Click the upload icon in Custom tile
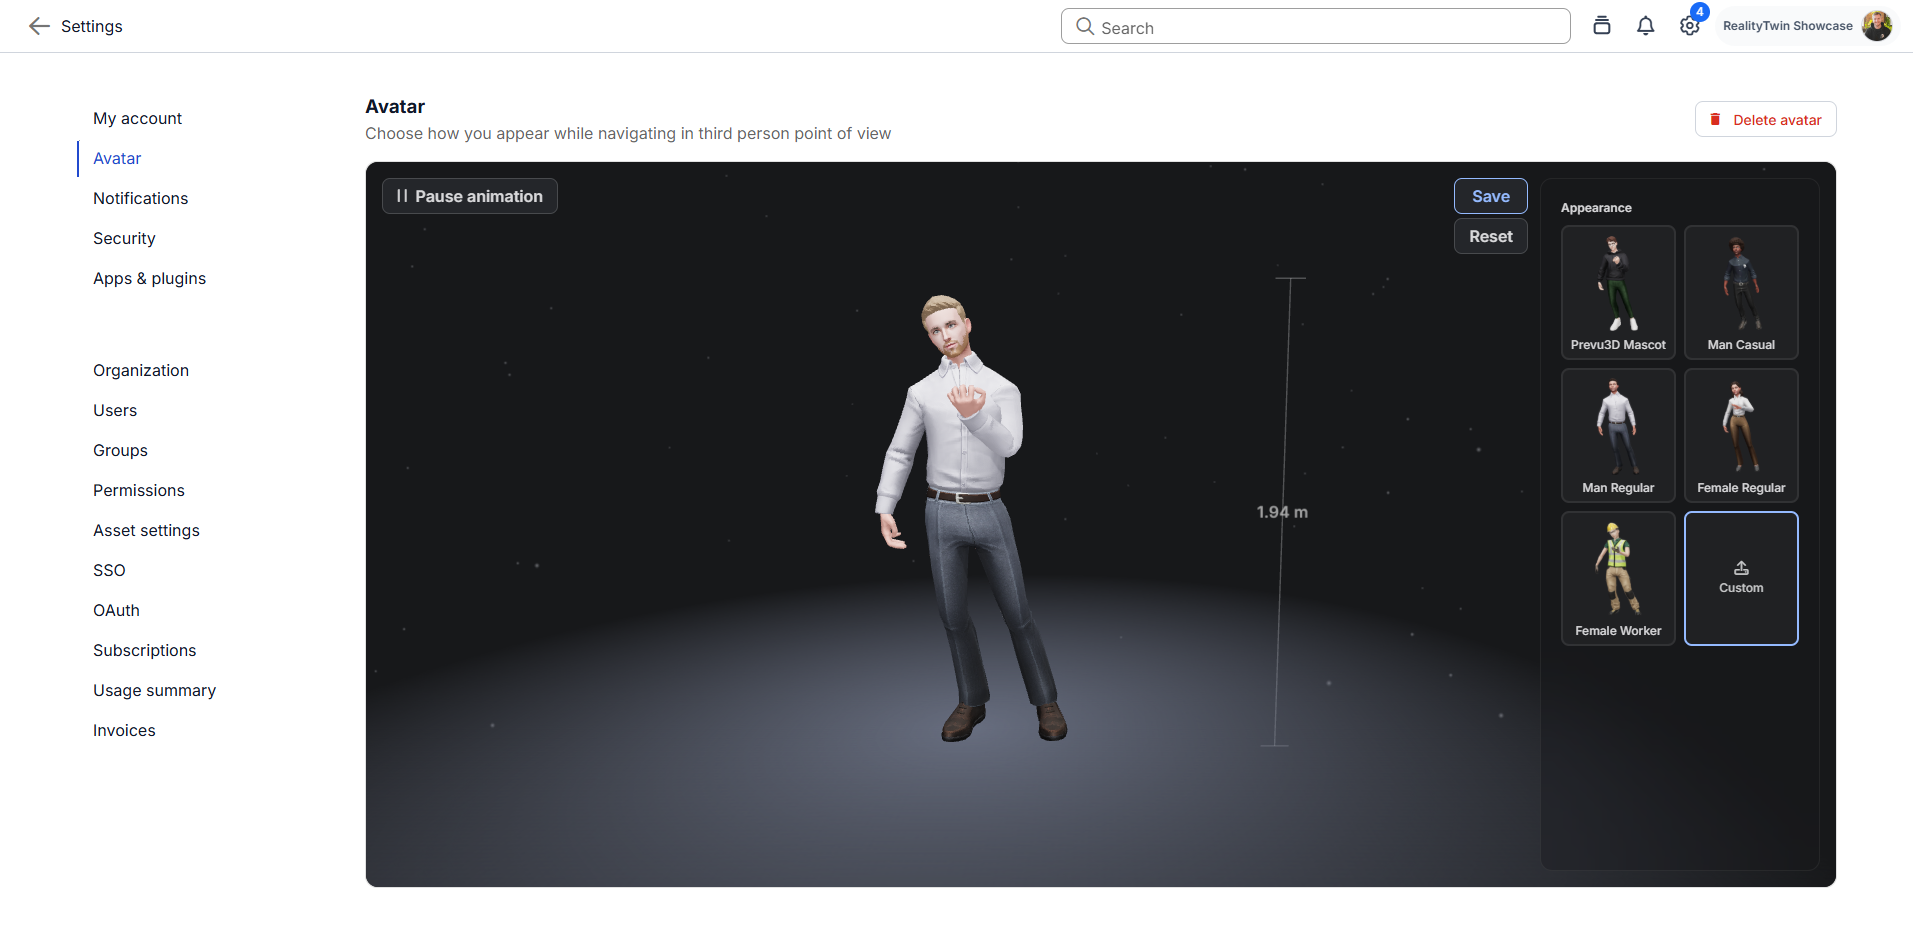Image resolution: width=1913 pixels, height=935 pixels. [x=1741, y=568]
